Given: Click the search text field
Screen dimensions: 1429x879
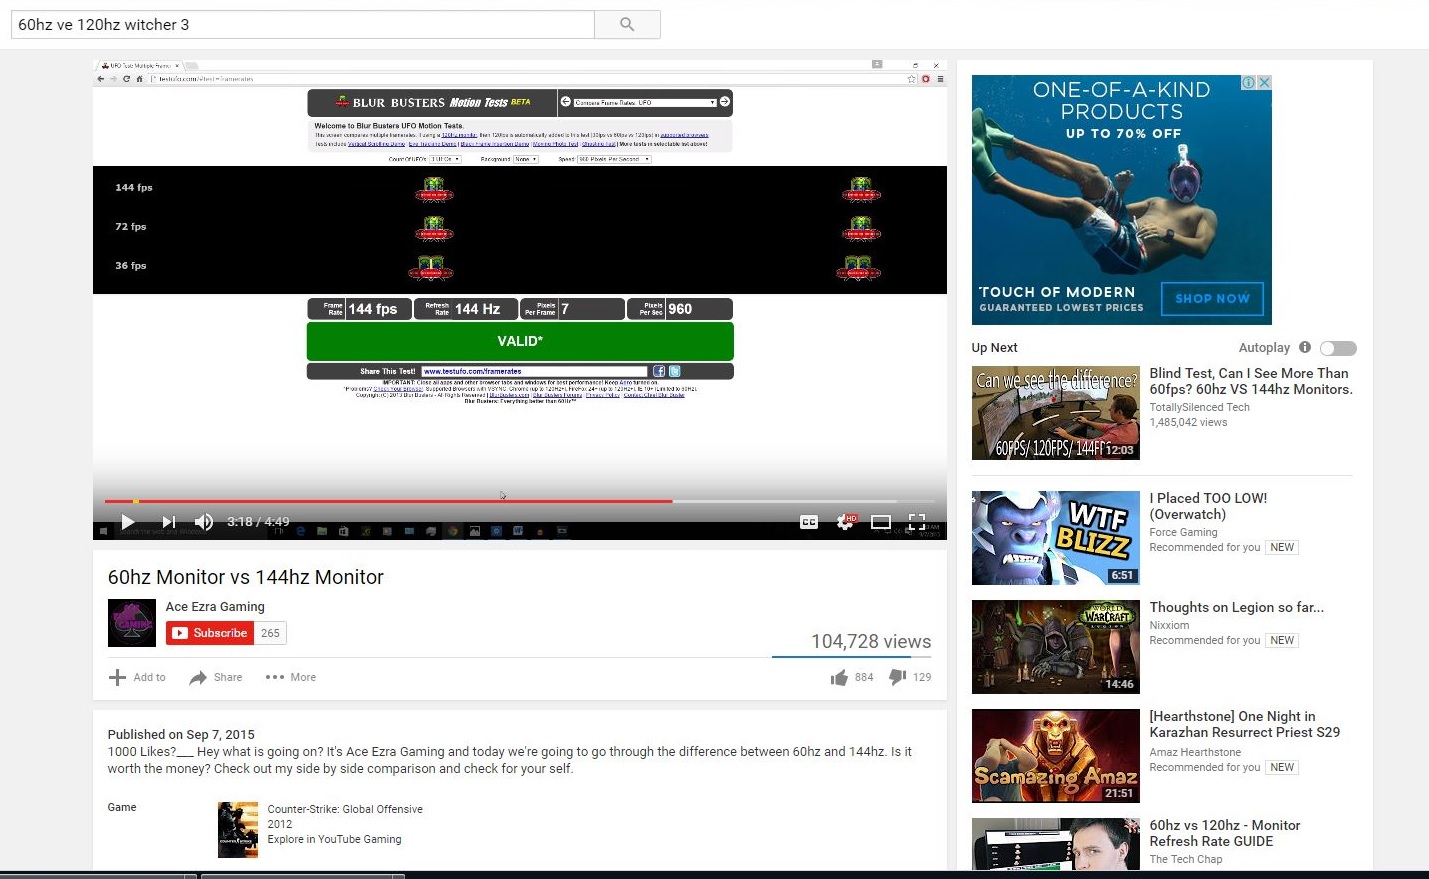Looking at the screenshot, I should point(302,24).
